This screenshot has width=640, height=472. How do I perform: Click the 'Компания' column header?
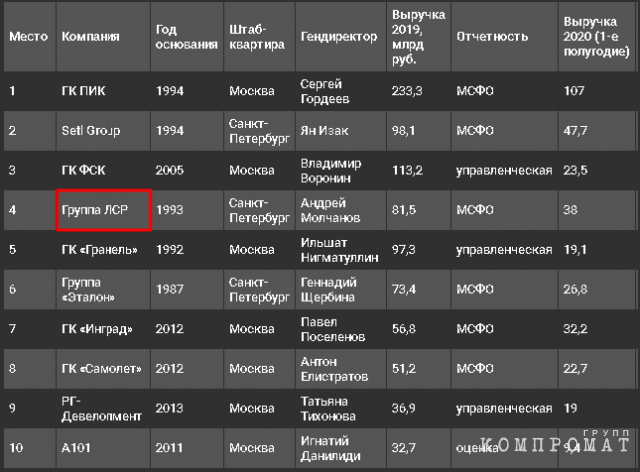91,37
